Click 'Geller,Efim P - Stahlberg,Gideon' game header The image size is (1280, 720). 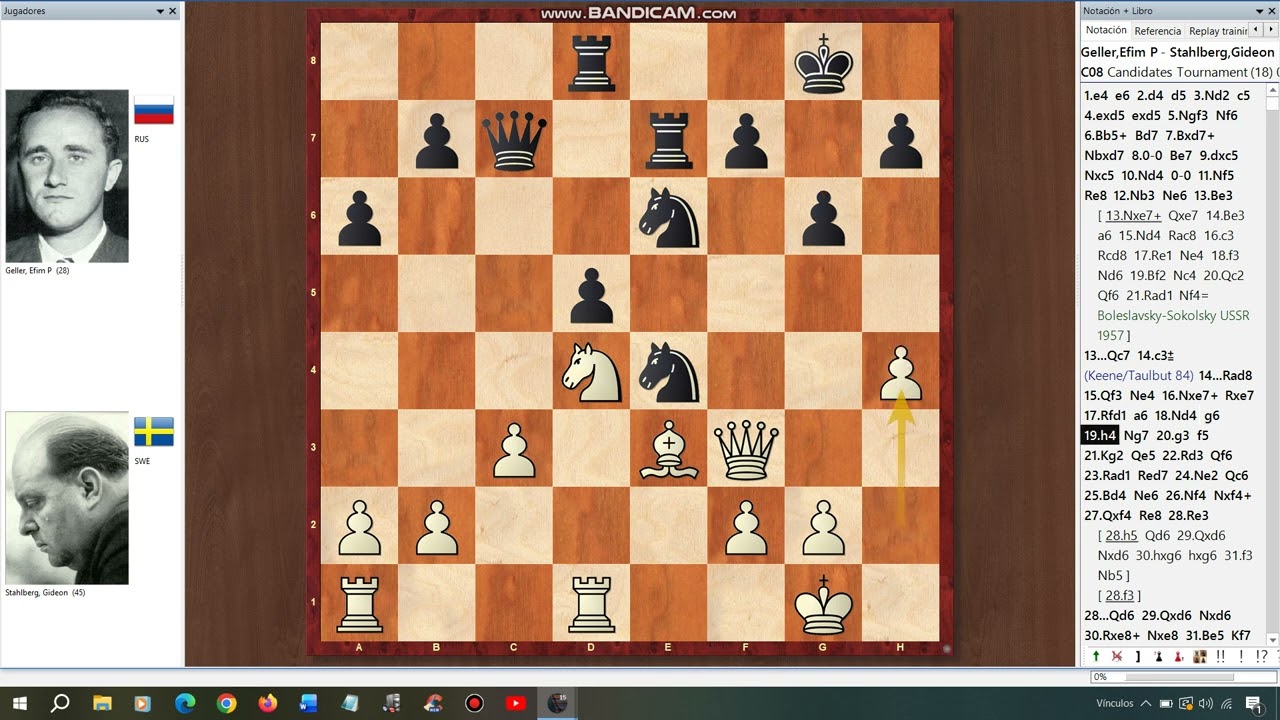point(1178,52)
